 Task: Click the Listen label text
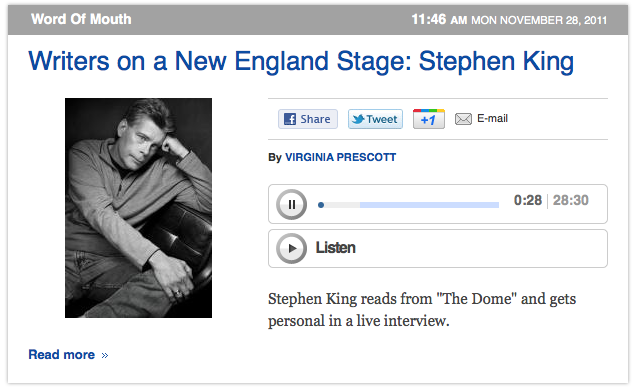[x=335, y=248]
